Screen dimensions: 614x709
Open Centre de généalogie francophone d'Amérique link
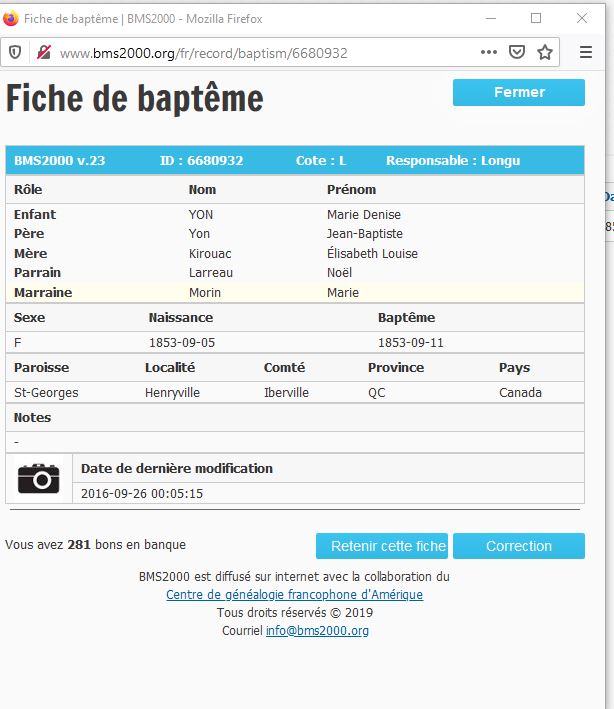pos(294,595)
